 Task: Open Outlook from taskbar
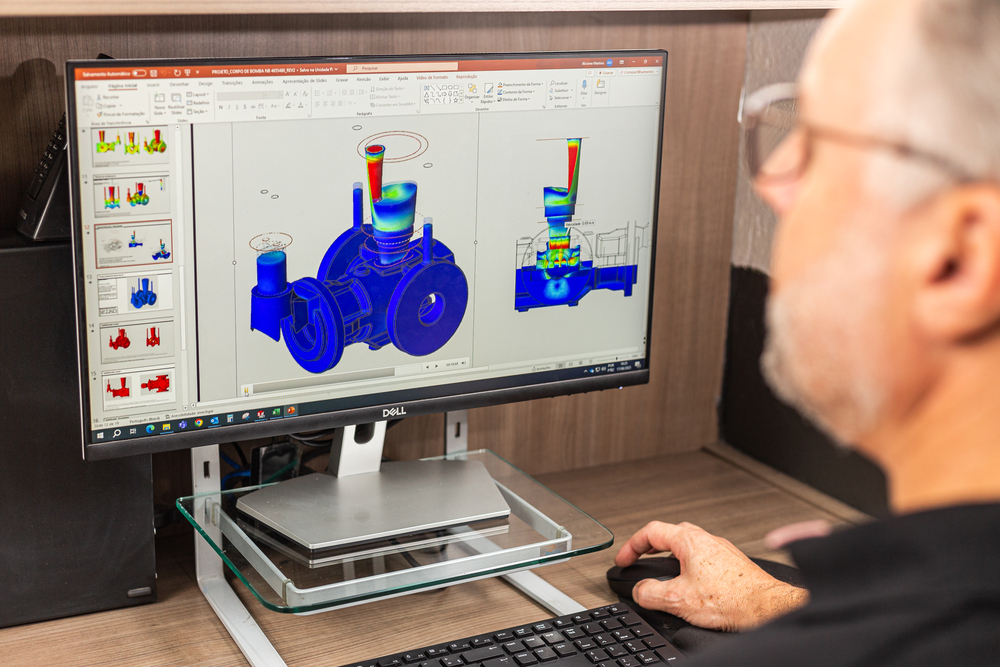[214, 421]
